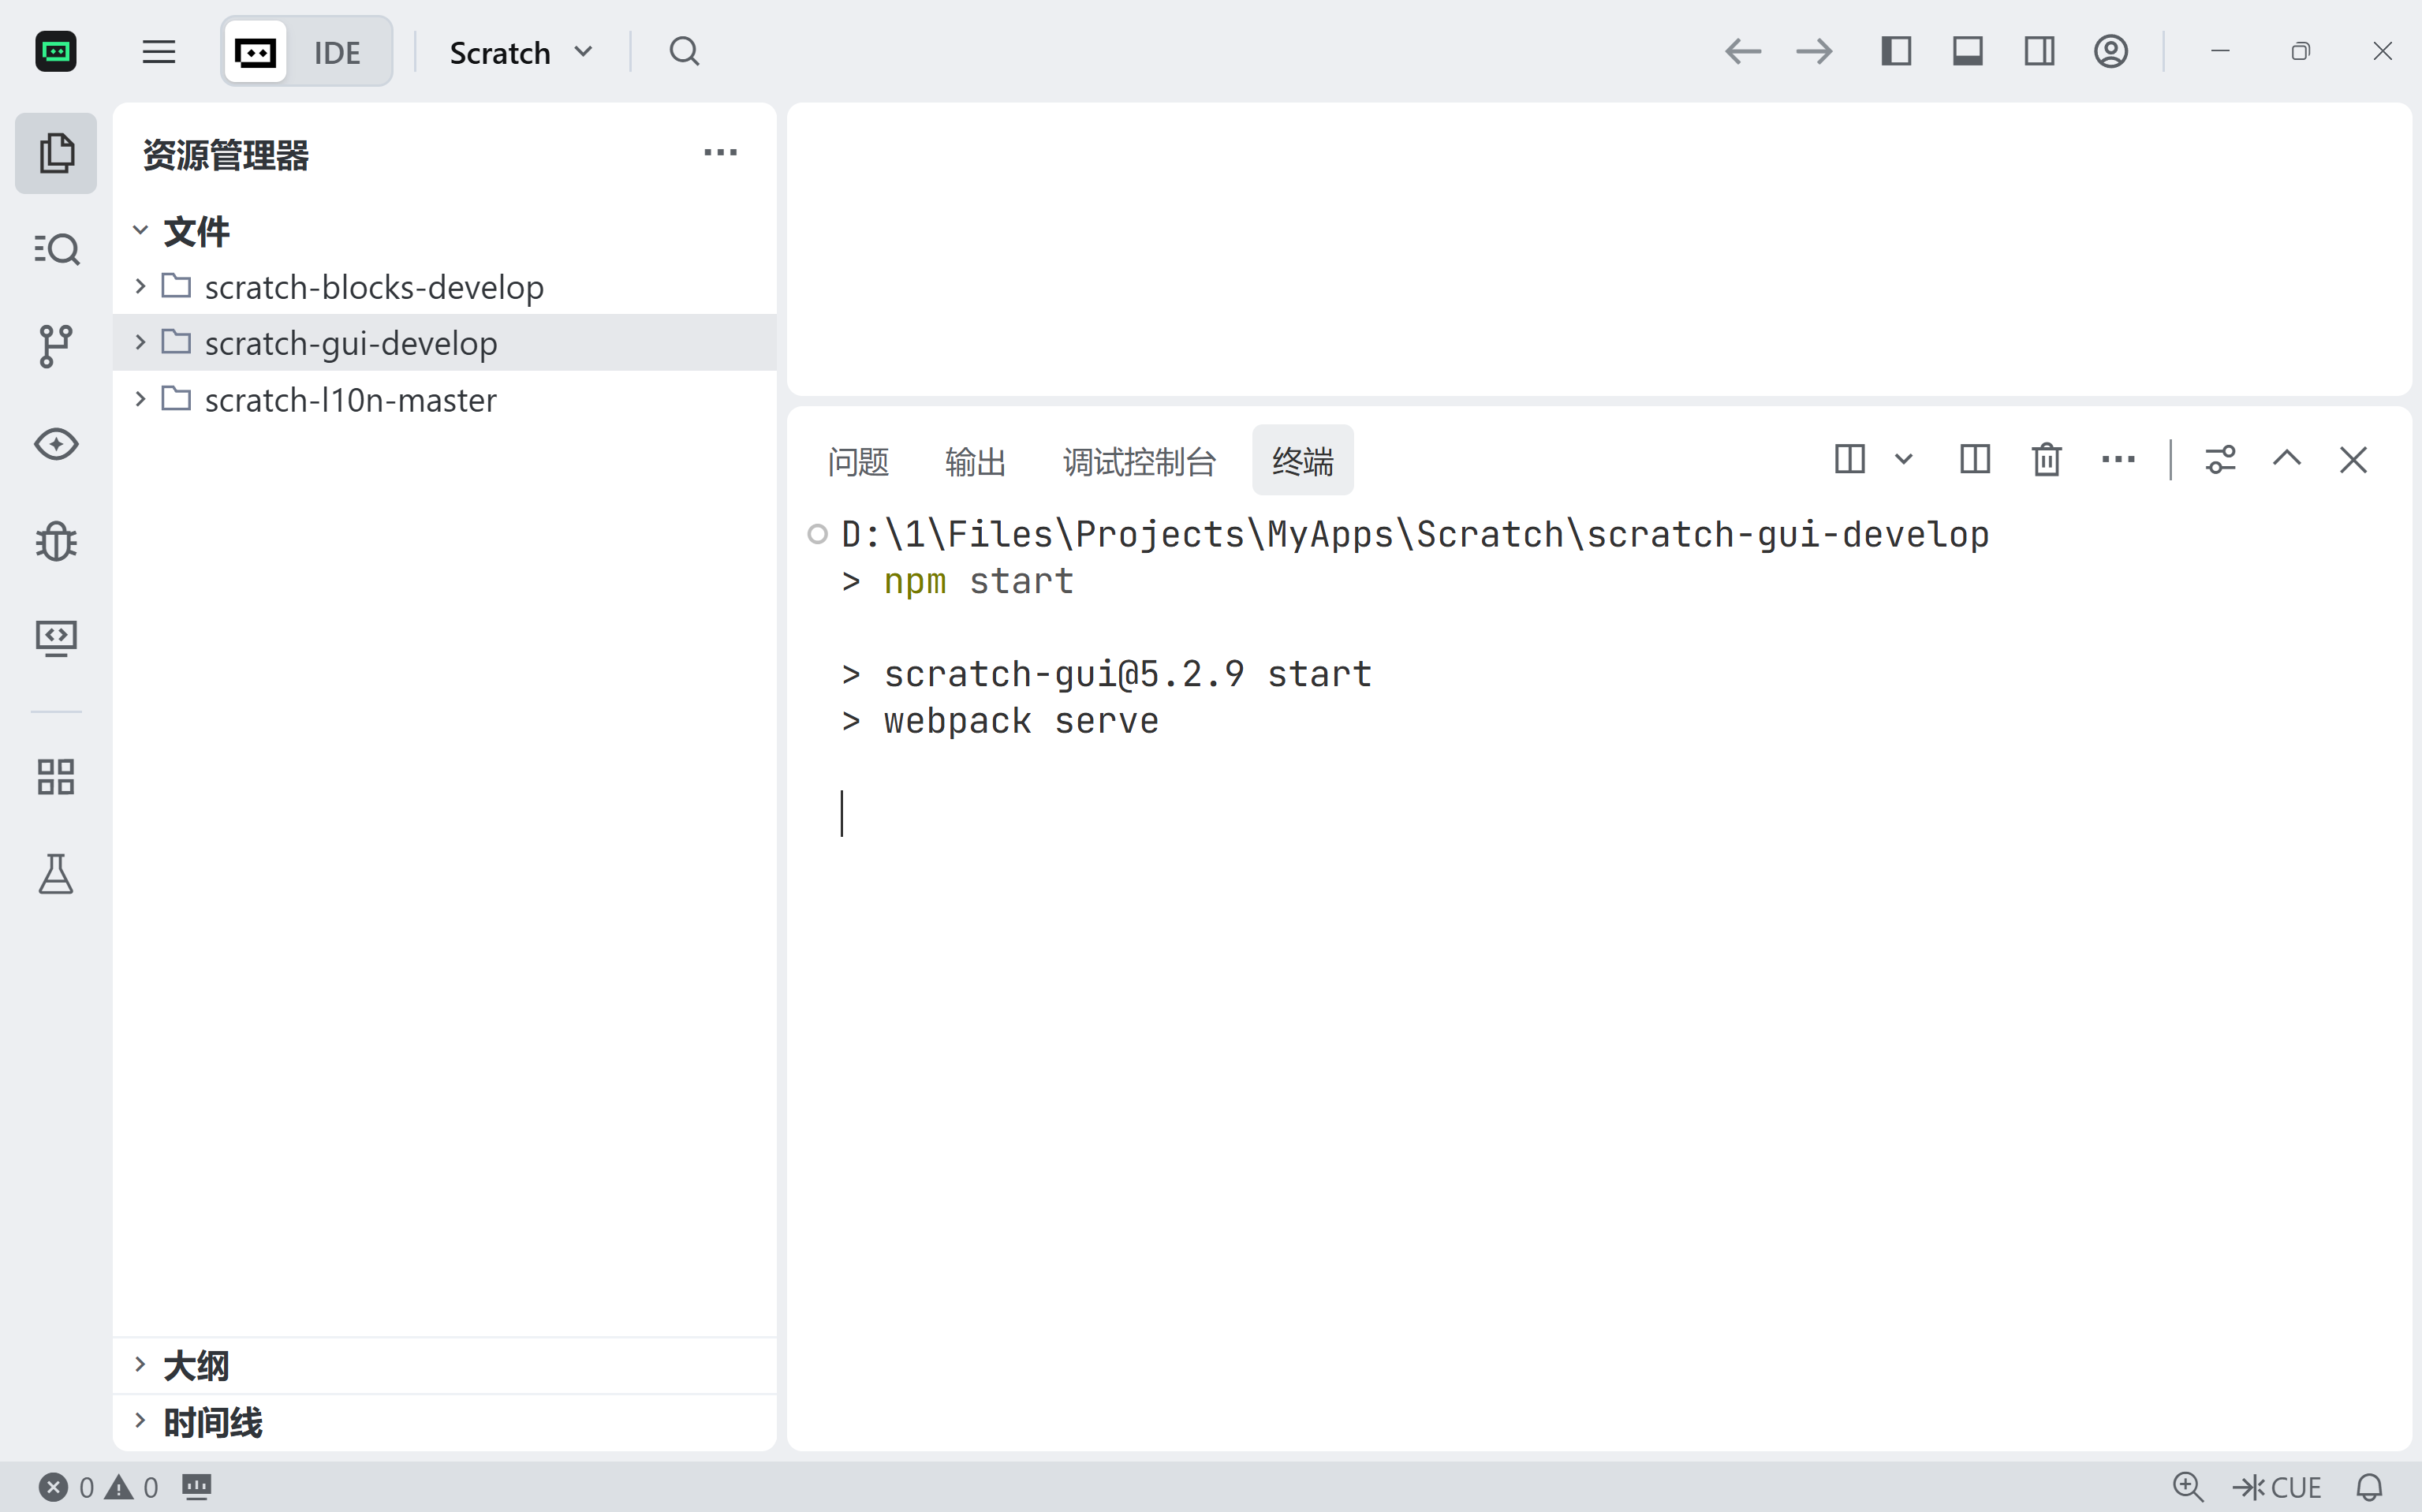Kill terminal with trash icon
The width and height of the screenshot is (2422, 1512).
pyautogui.click(x=2046, y=460)
